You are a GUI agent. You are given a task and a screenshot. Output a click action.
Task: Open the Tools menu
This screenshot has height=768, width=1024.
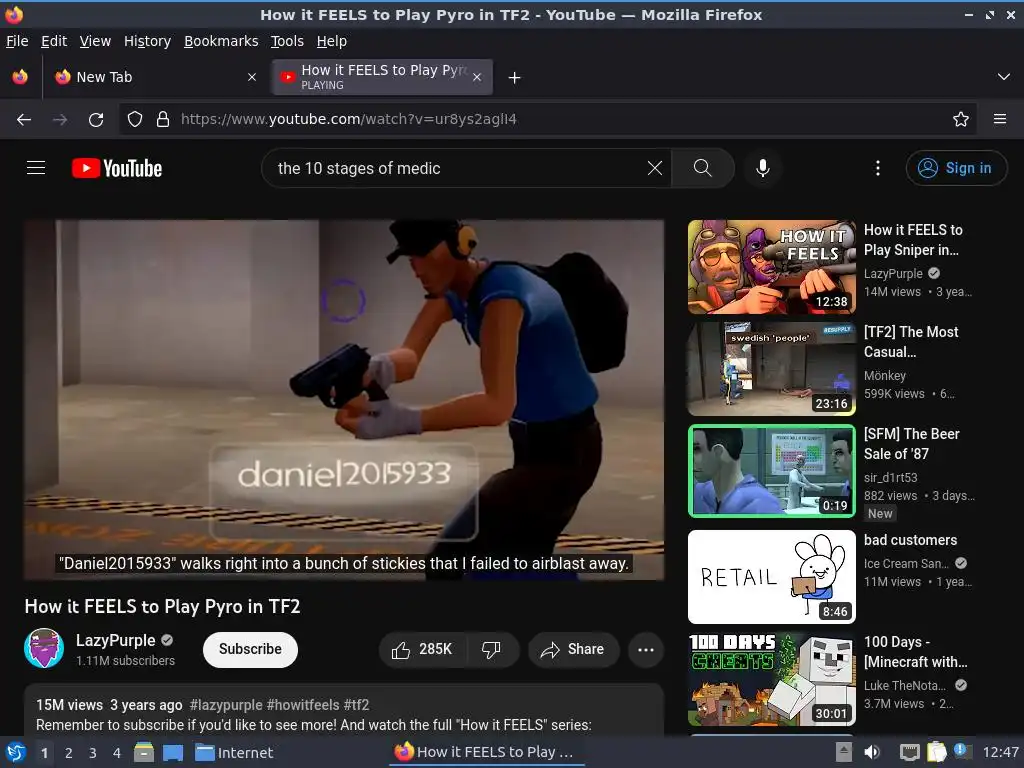point(287,41)
